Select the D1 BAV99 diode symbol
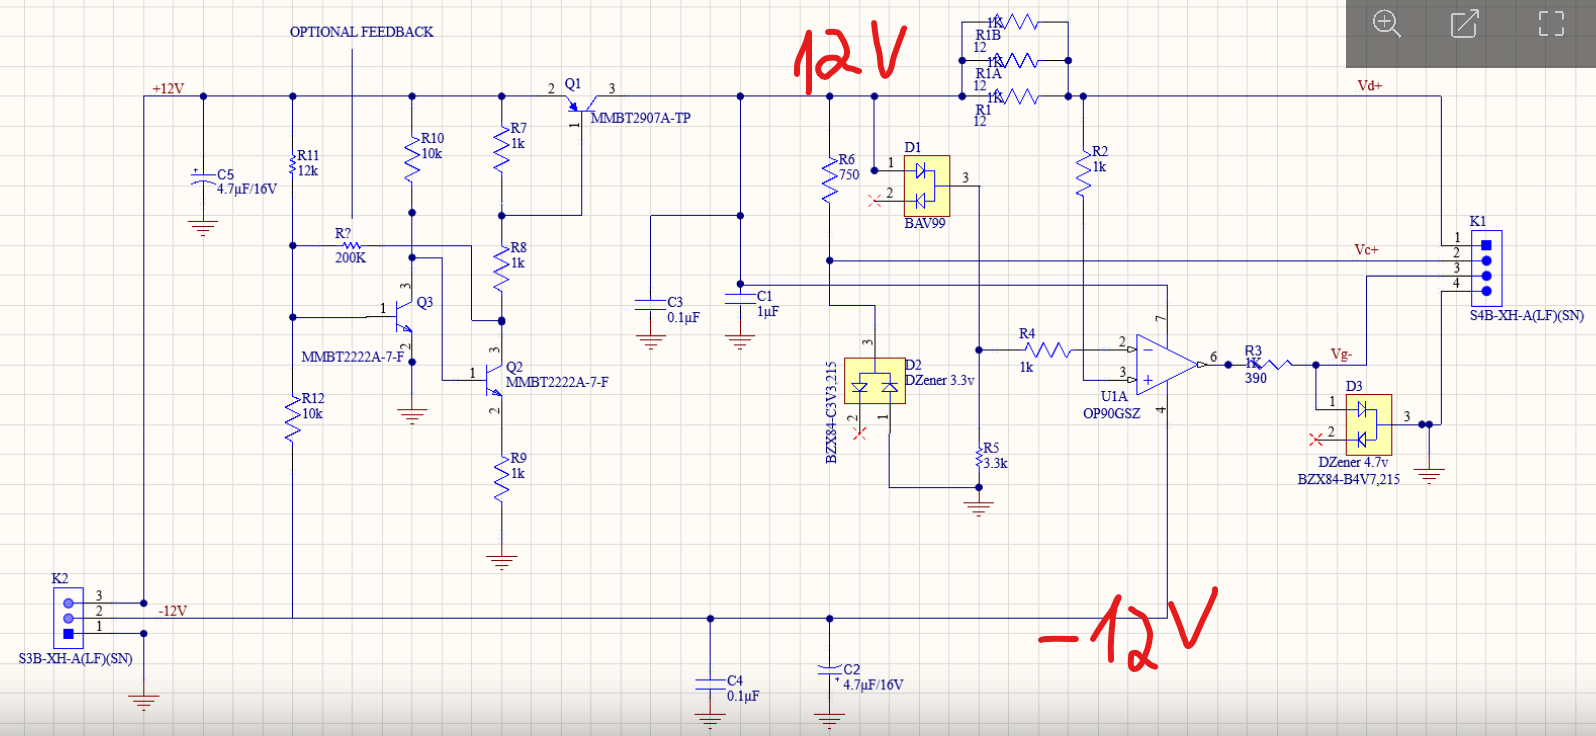Image resolution: width=1596 pixels, height=736 pixels. pyautogui.click(x=927, y=186)
